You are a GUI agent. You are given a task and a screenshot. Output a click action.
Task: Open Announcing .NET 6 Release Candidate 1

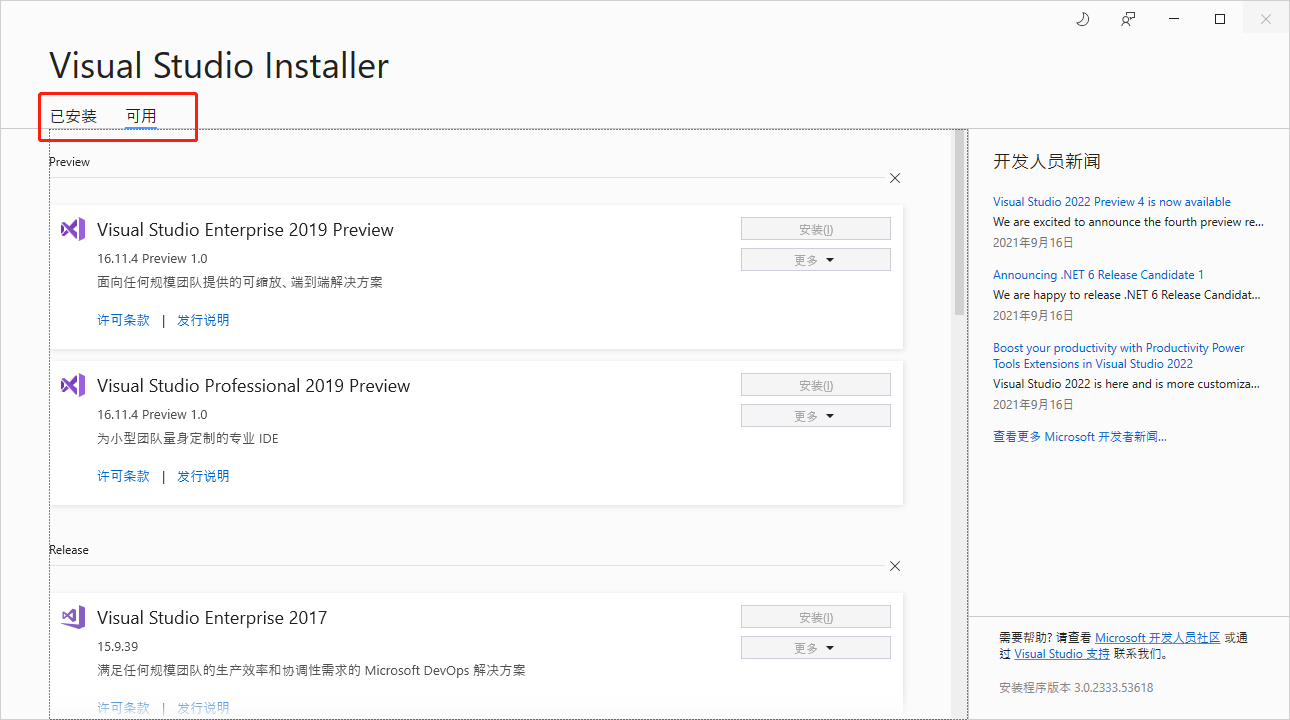click(1098, 275)
